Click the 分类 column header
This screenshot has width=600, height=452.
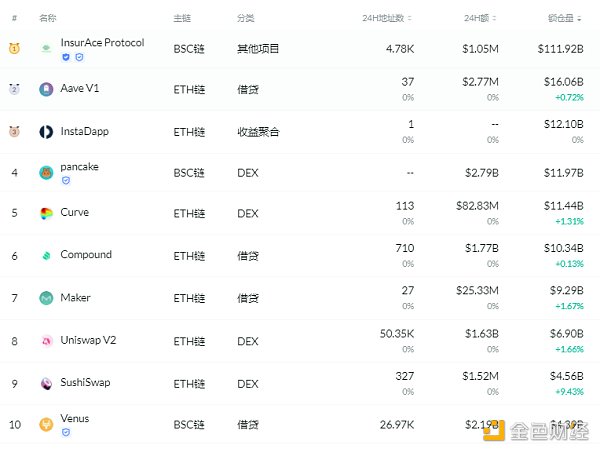coord(246,18)
